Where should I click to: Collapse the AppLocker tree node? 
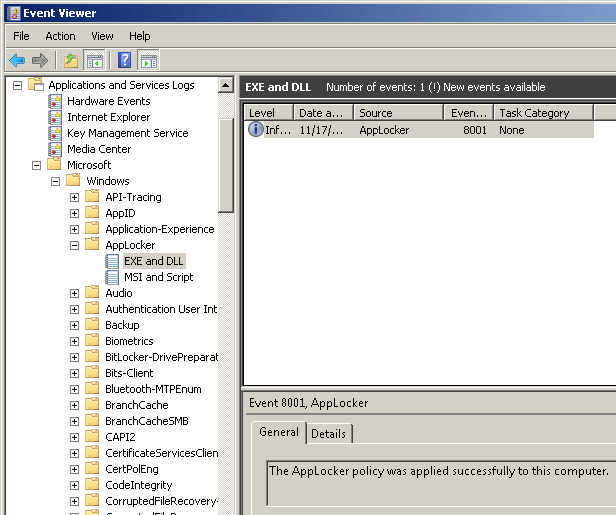point(74,246)
